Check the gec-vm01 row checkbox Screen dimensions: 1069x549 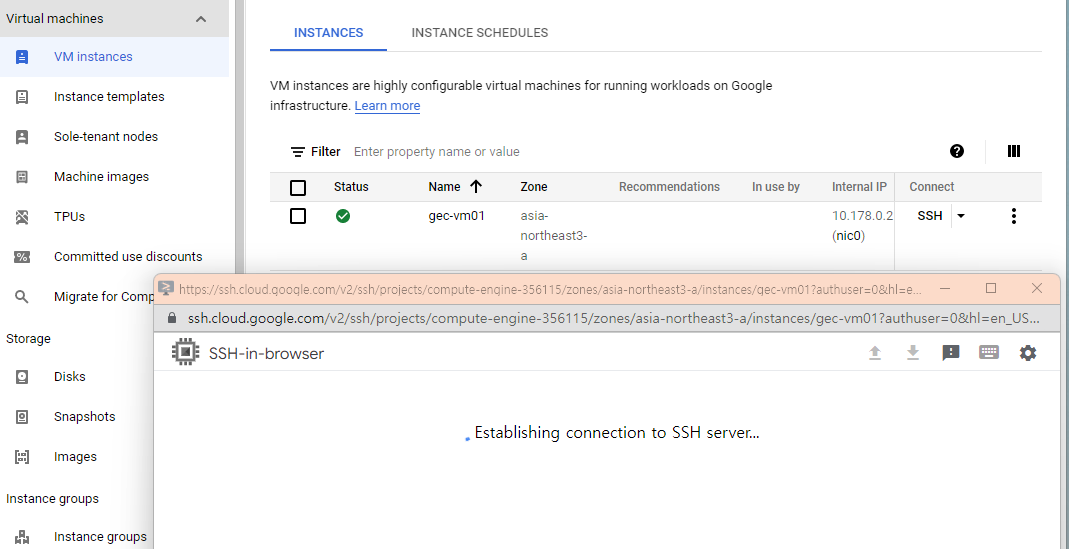pyautogui.click(x=298, y=216)
